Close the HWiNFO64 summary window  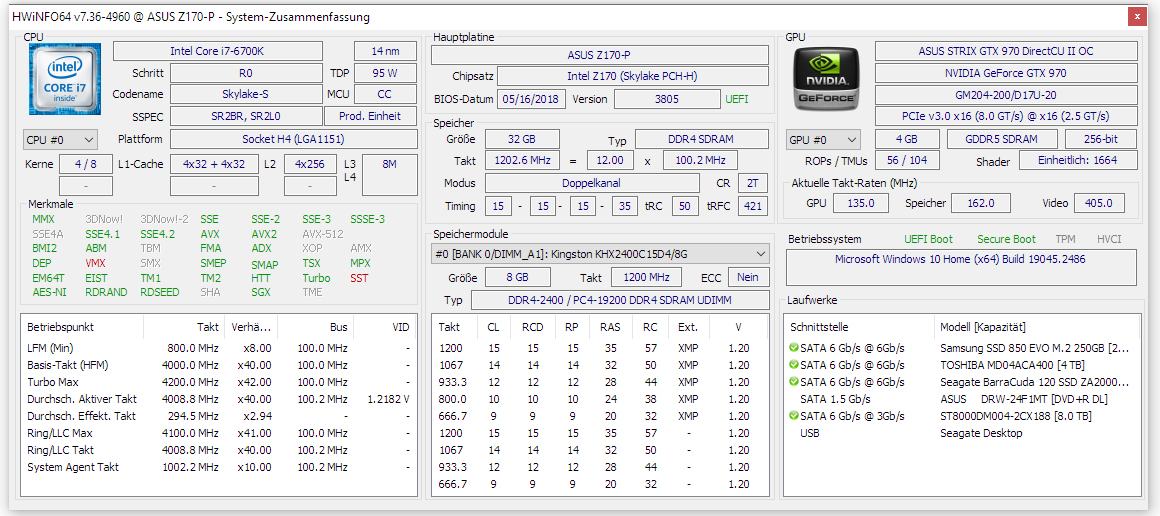[1137, 16]
